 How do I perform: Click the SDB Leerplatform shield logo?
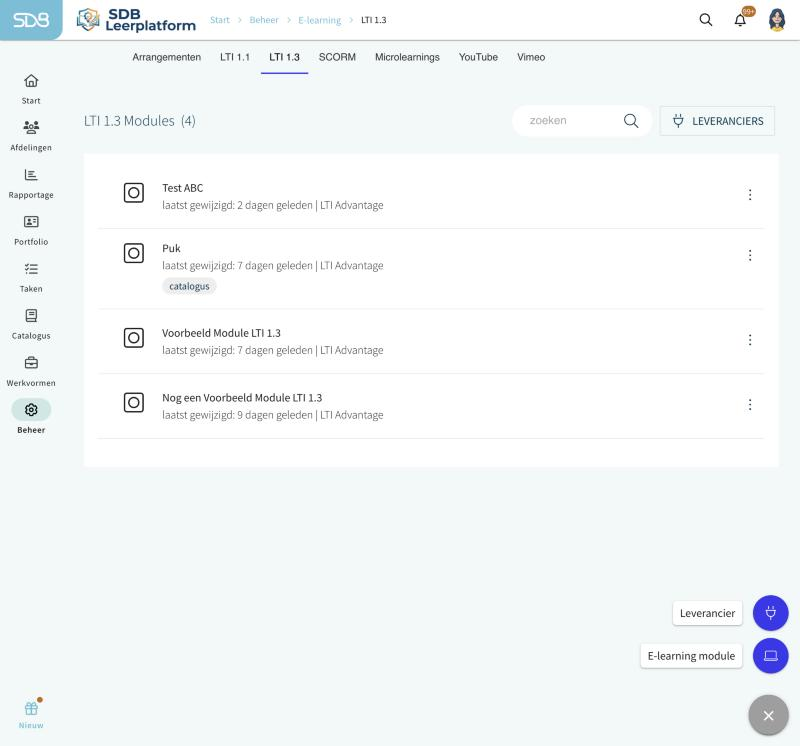coord(88,19)
